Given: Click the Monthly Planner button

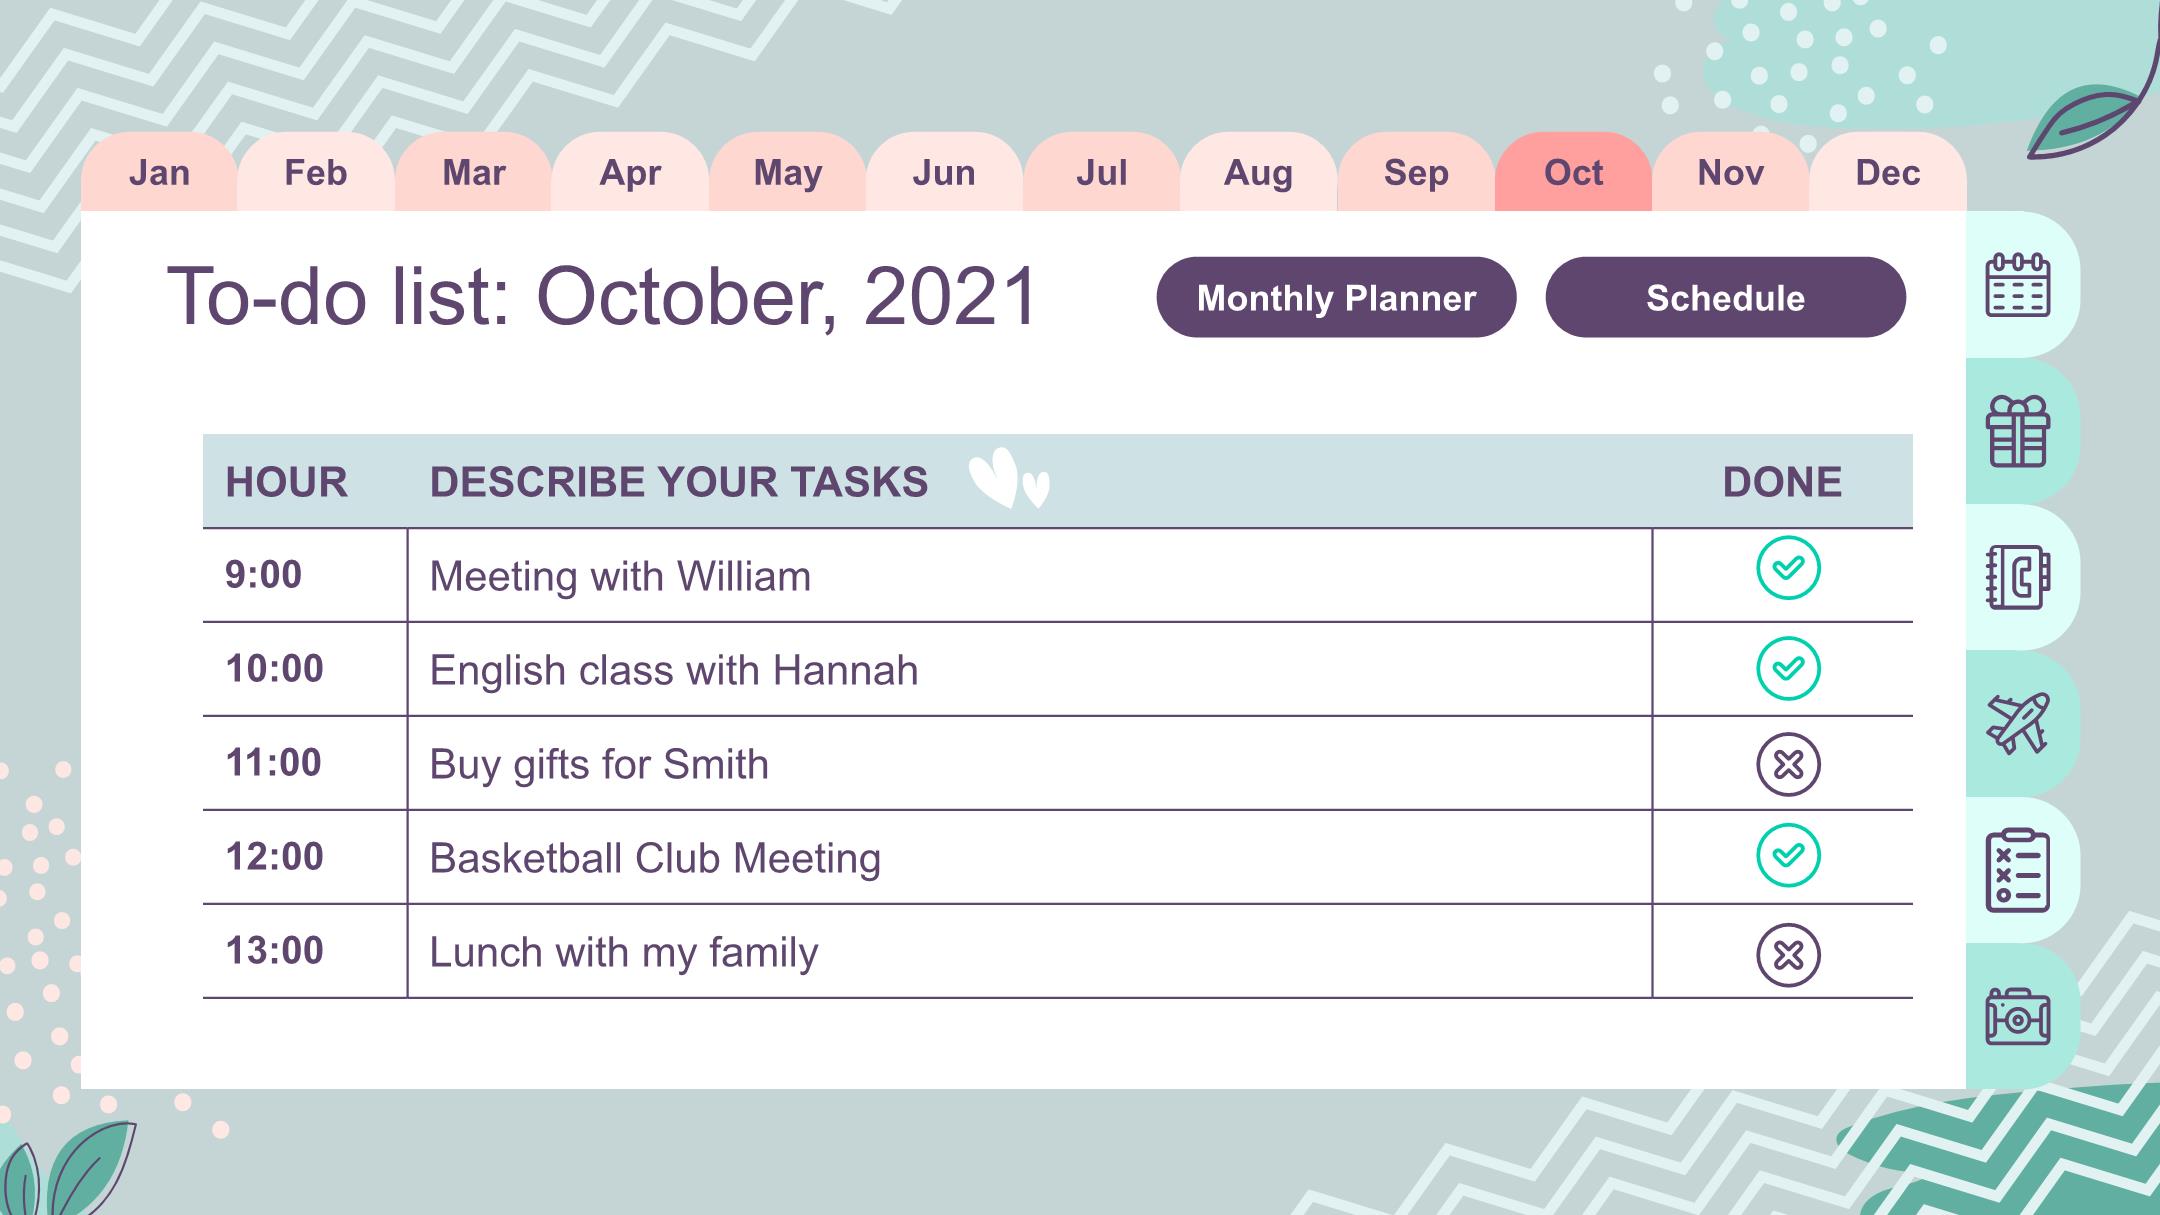Looking at the screenshot, I should coord(1336,297).
